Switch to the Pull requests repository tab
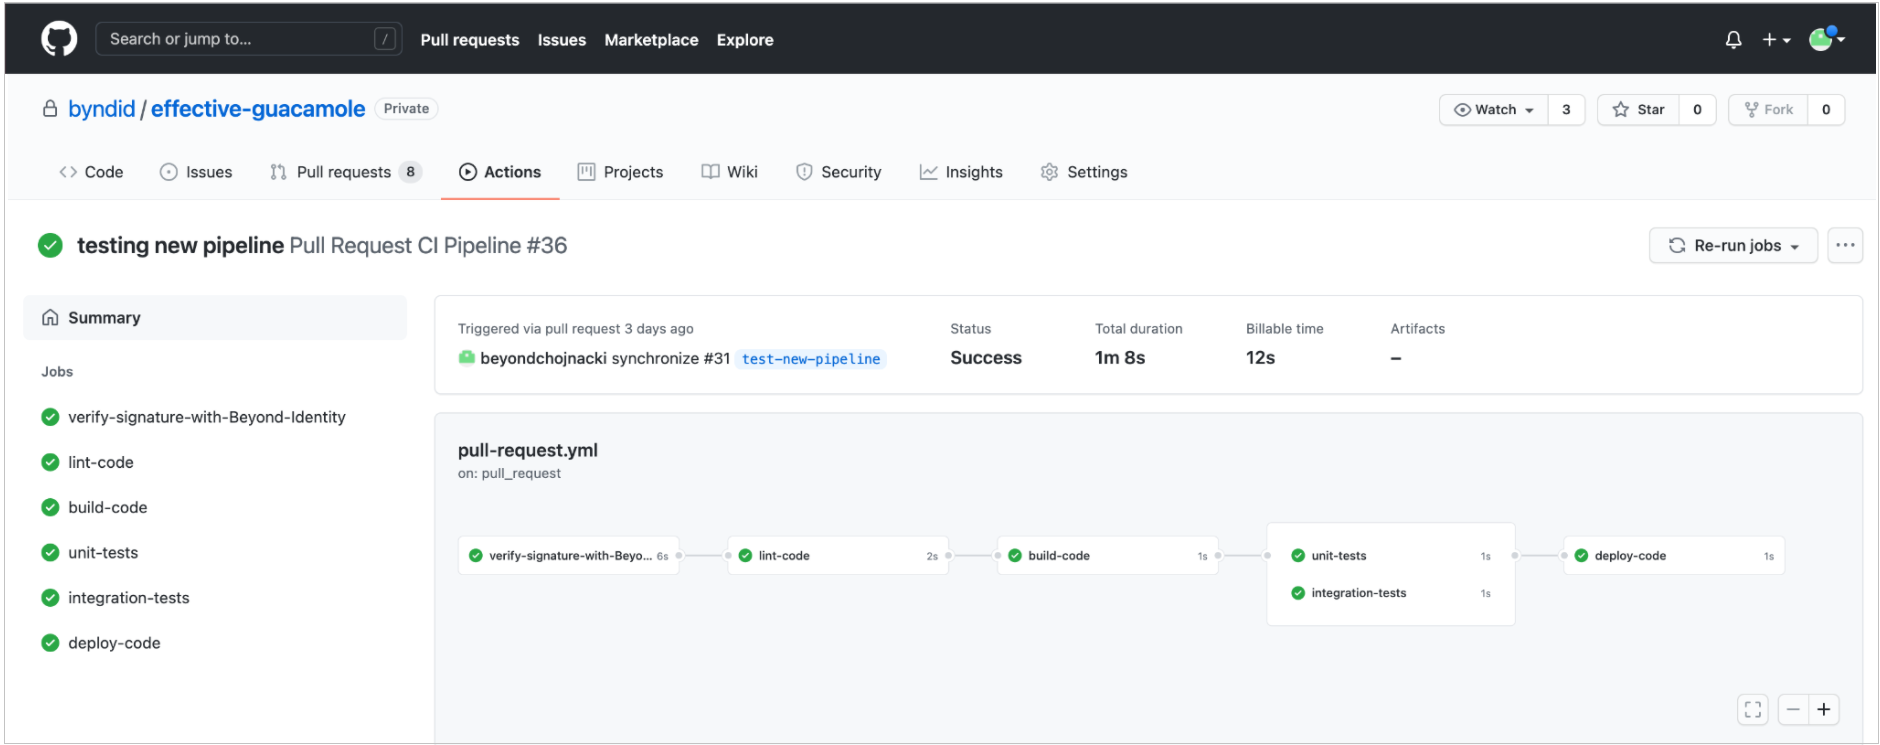 pos(344,172)
